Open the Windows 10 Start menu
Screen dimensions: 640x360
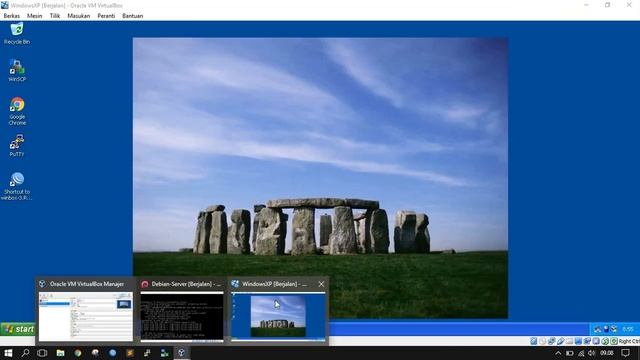pos(8,353)
